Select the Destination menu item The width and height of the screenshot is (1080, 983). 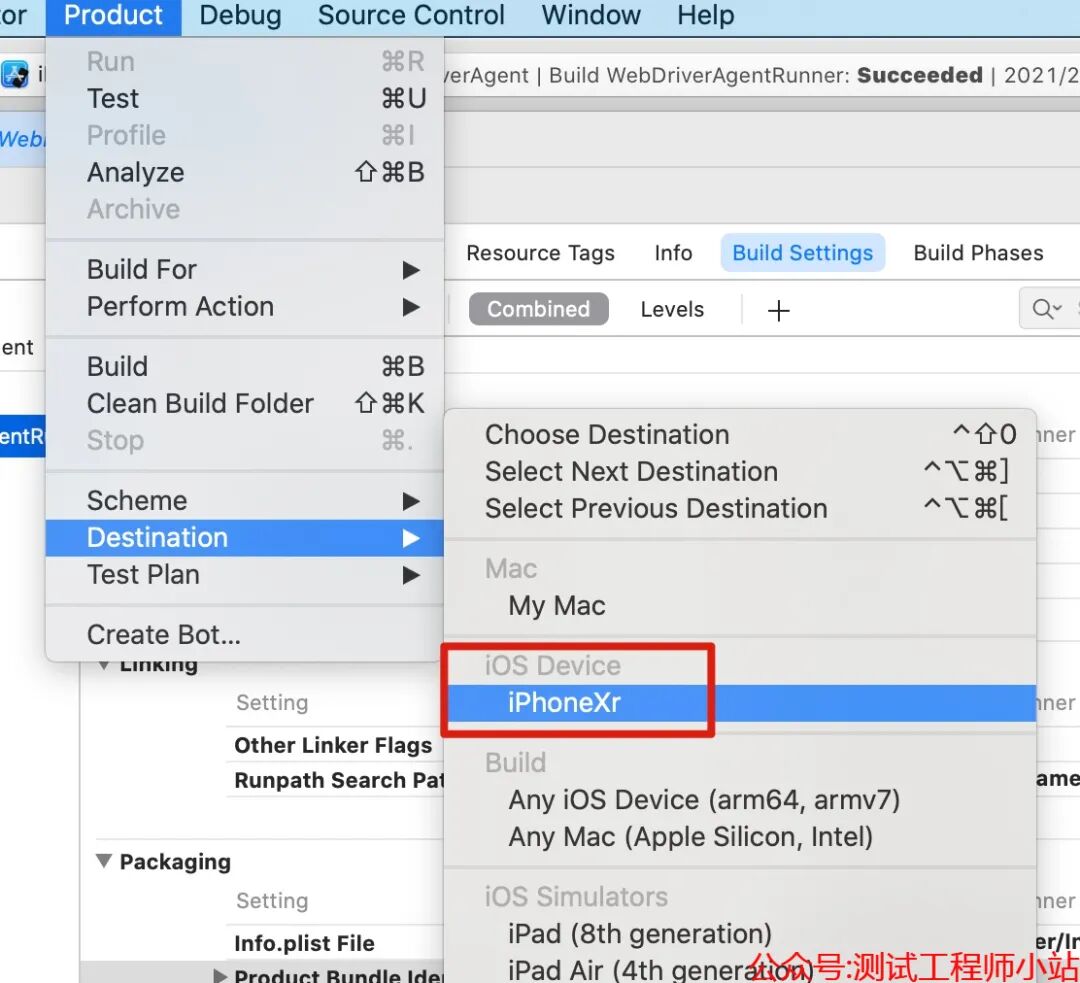(245, 538)
